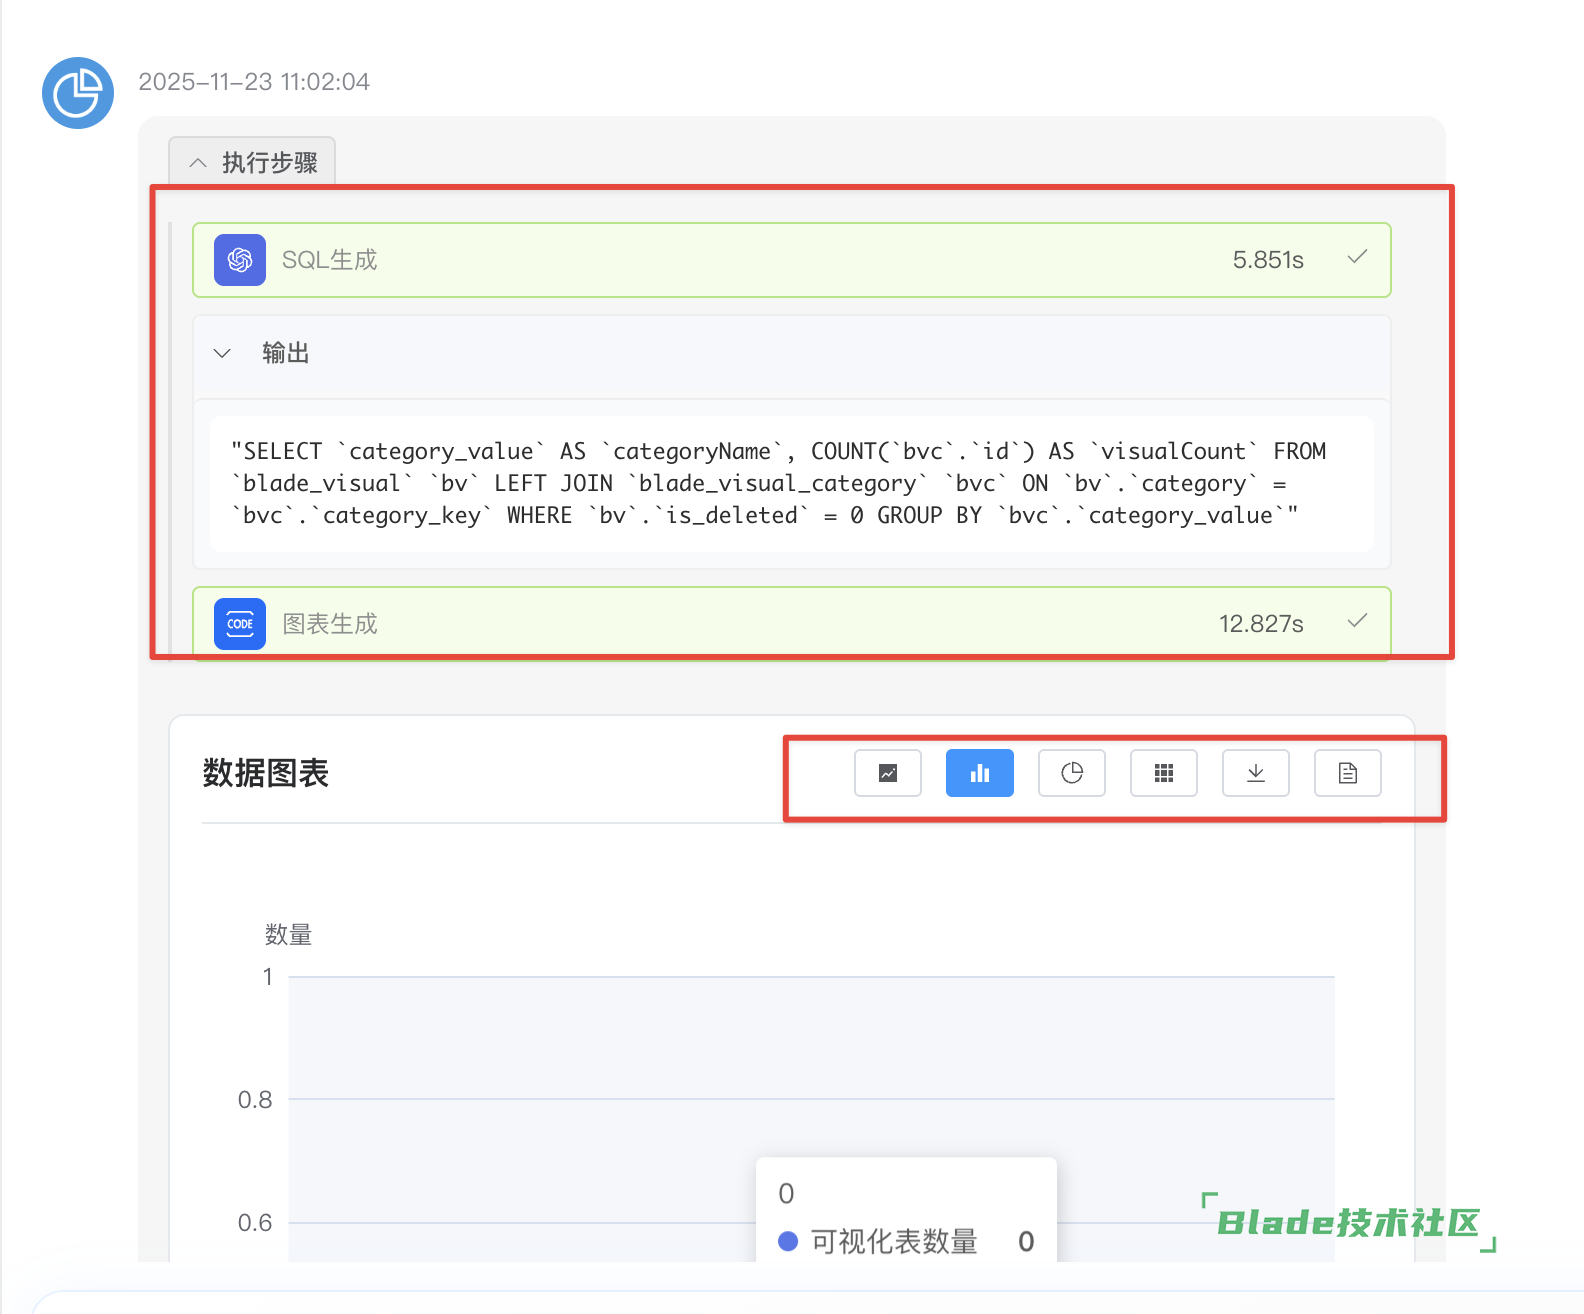Show data as table grid
1584x1314 pixels.
pyautogui.click(x=1163, y=773)
